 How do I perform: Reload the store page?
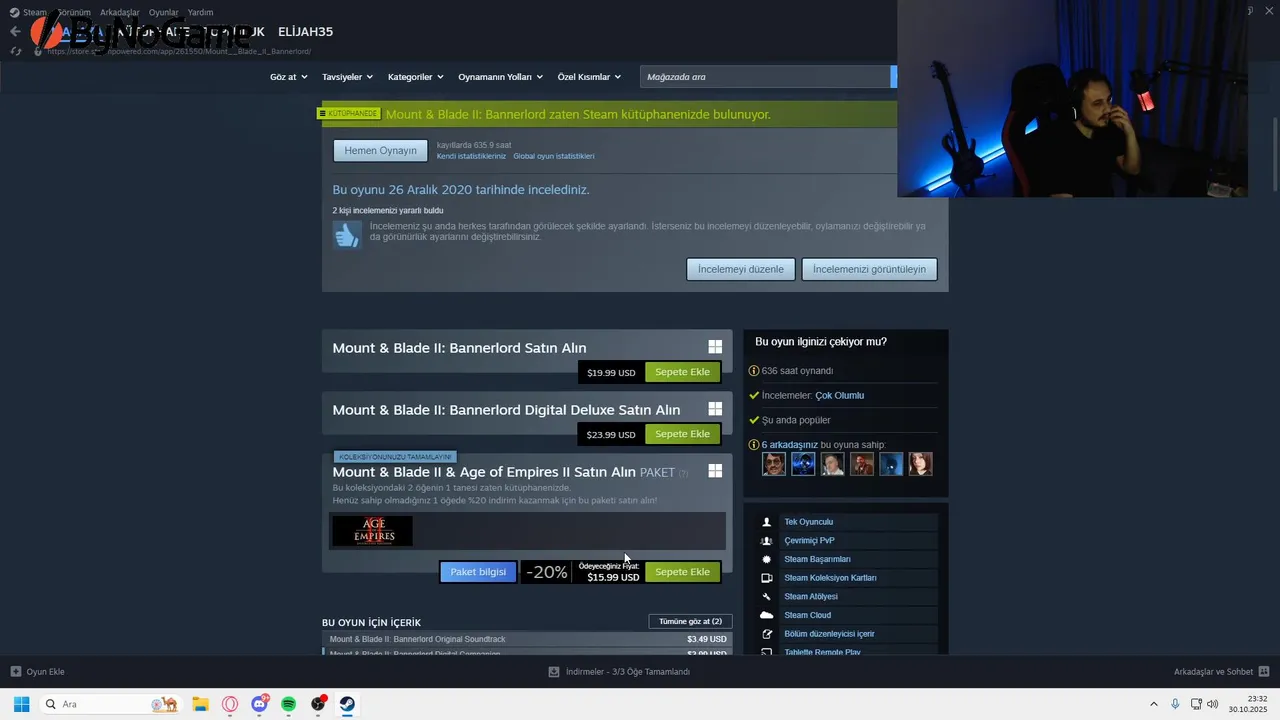point(15,51)
